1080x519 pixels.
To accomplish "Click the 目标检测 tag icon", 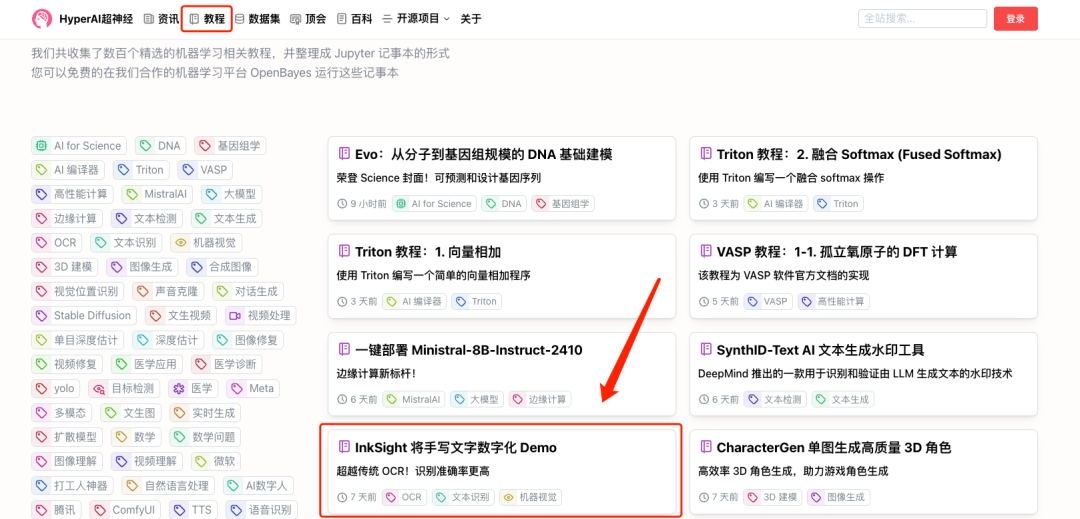I will [98, 389].
